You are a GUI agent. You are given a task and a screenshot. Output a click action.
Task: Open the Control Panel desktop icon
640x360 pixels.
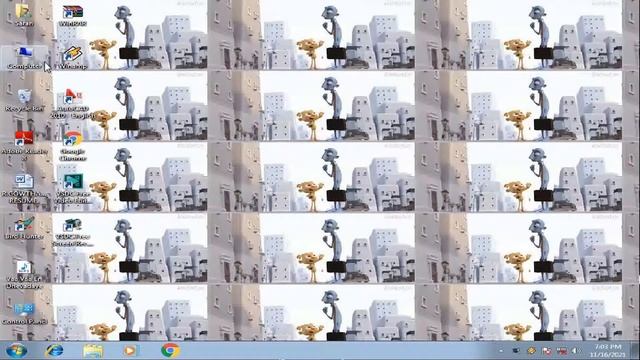[x=24, y=313]
